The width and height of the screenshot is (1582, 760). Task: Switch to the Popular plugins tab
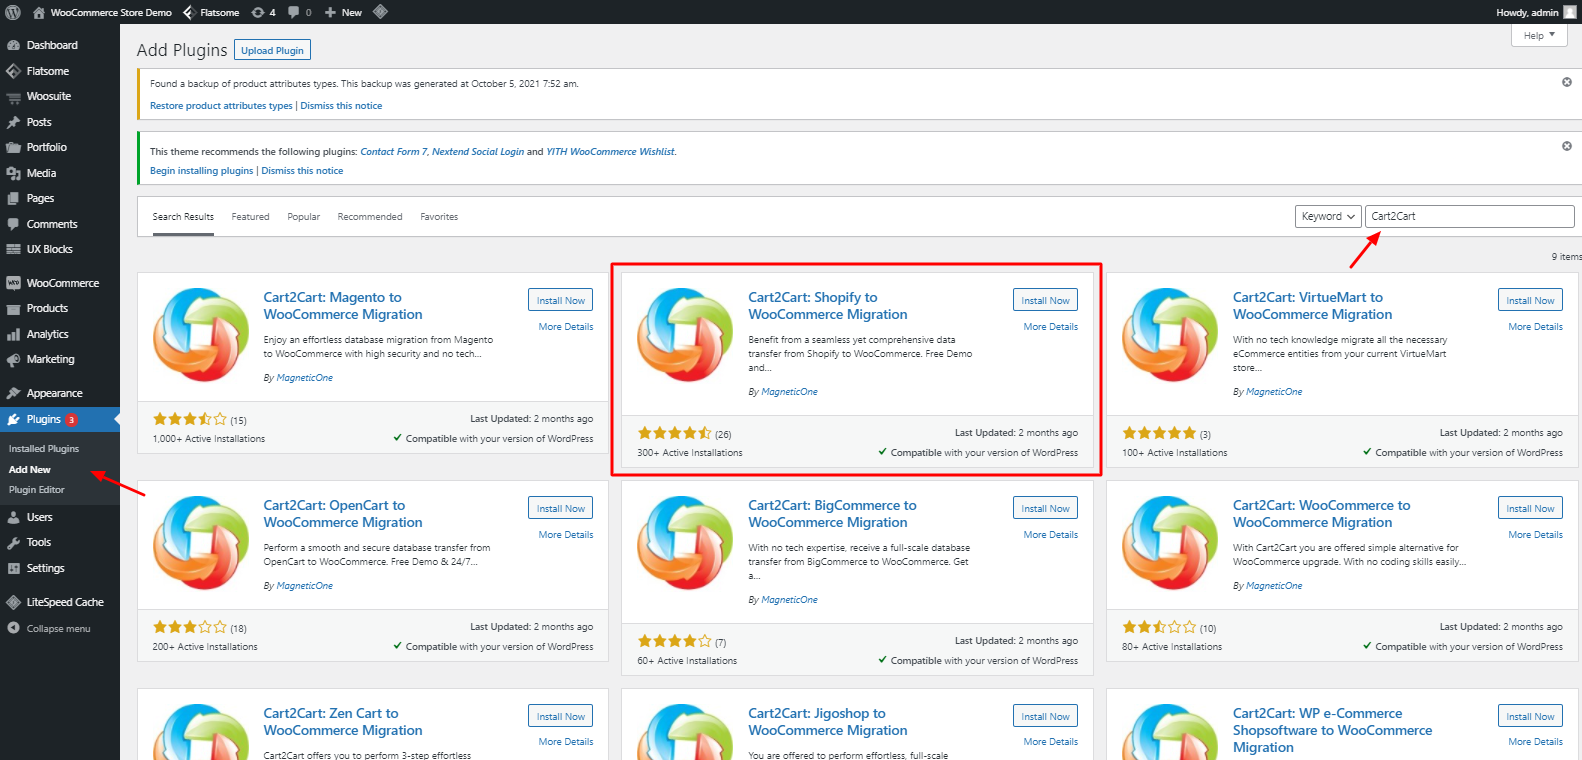pos(304,217)
